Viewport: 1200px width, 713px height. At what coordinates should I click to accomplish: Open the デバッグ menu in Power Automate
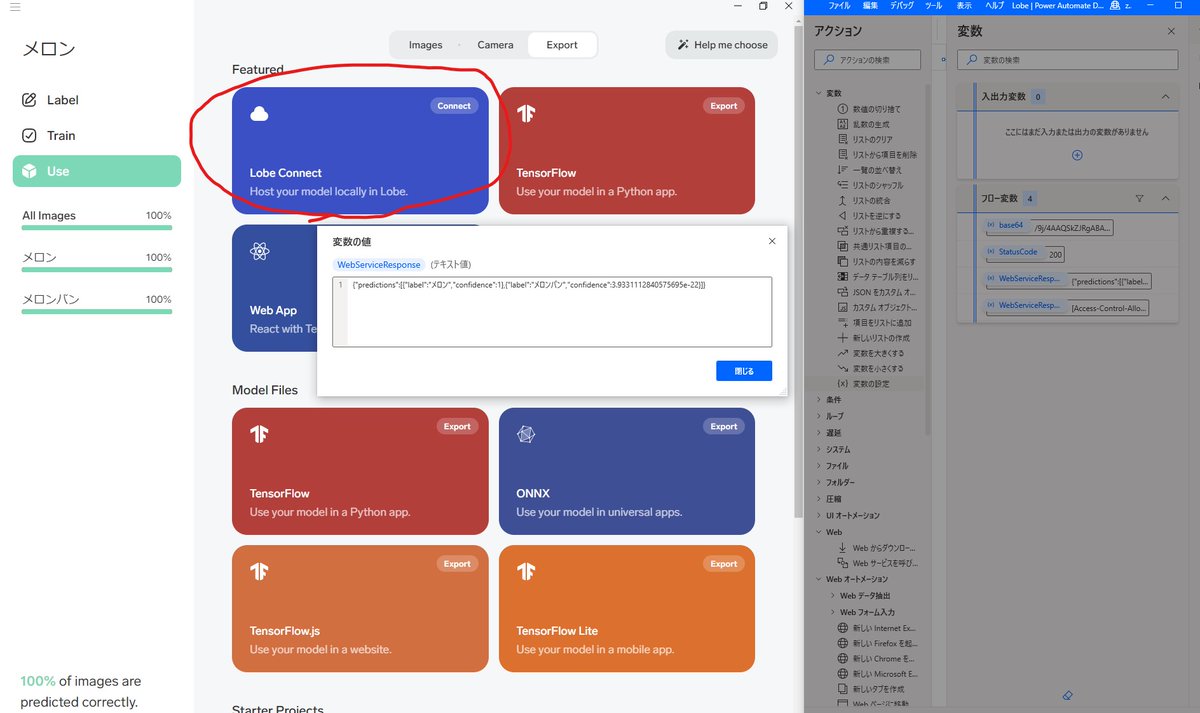[901, 6]
